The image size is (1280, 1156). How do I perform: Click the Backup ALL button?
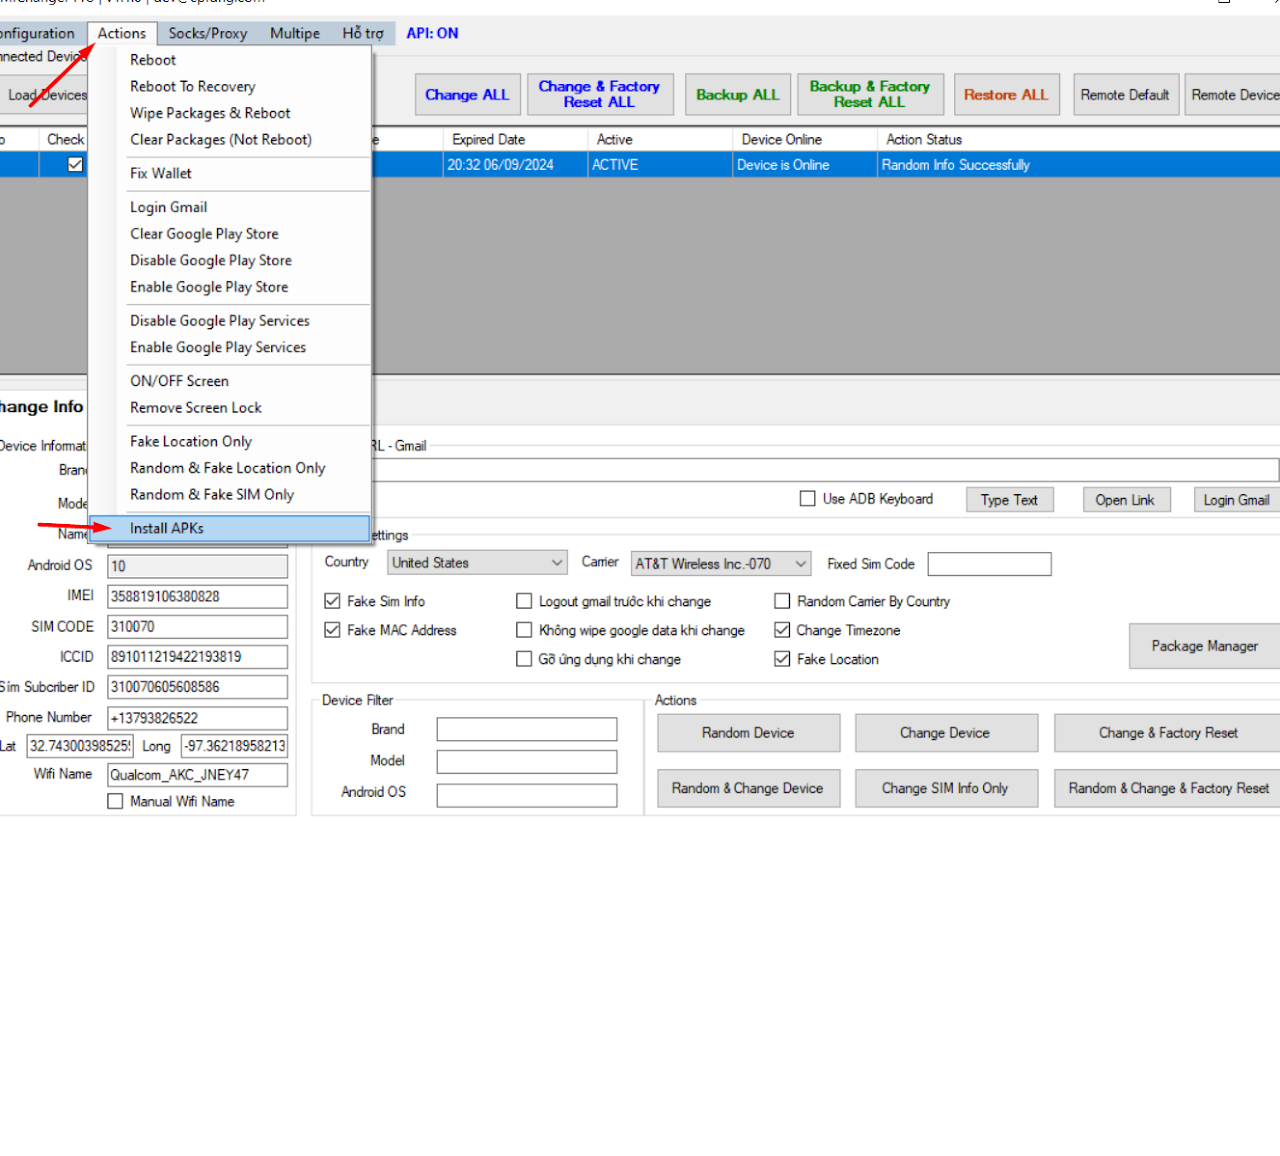(x=737, y=95)
